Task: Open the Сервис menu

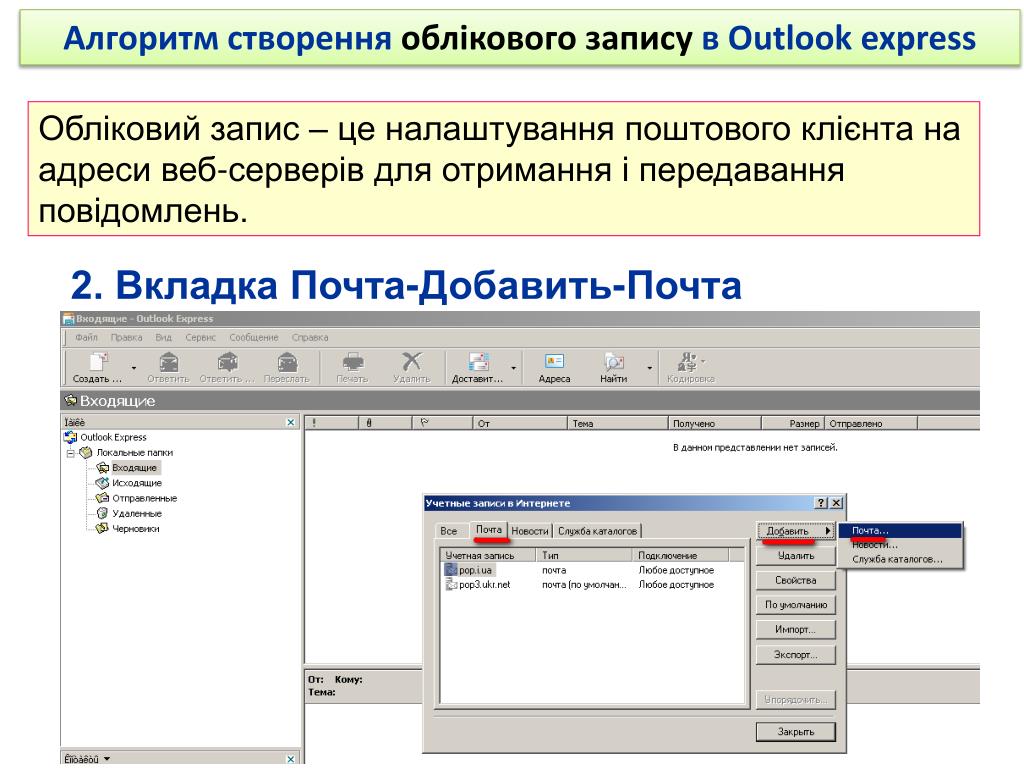Action: 200,338
